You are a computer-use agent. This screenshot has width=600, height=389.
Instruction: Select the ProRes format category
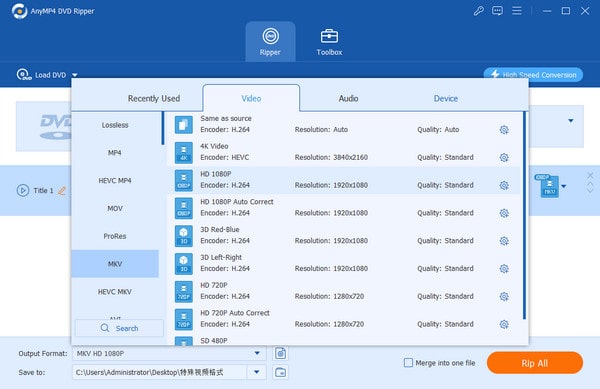[x=115, y=236]
